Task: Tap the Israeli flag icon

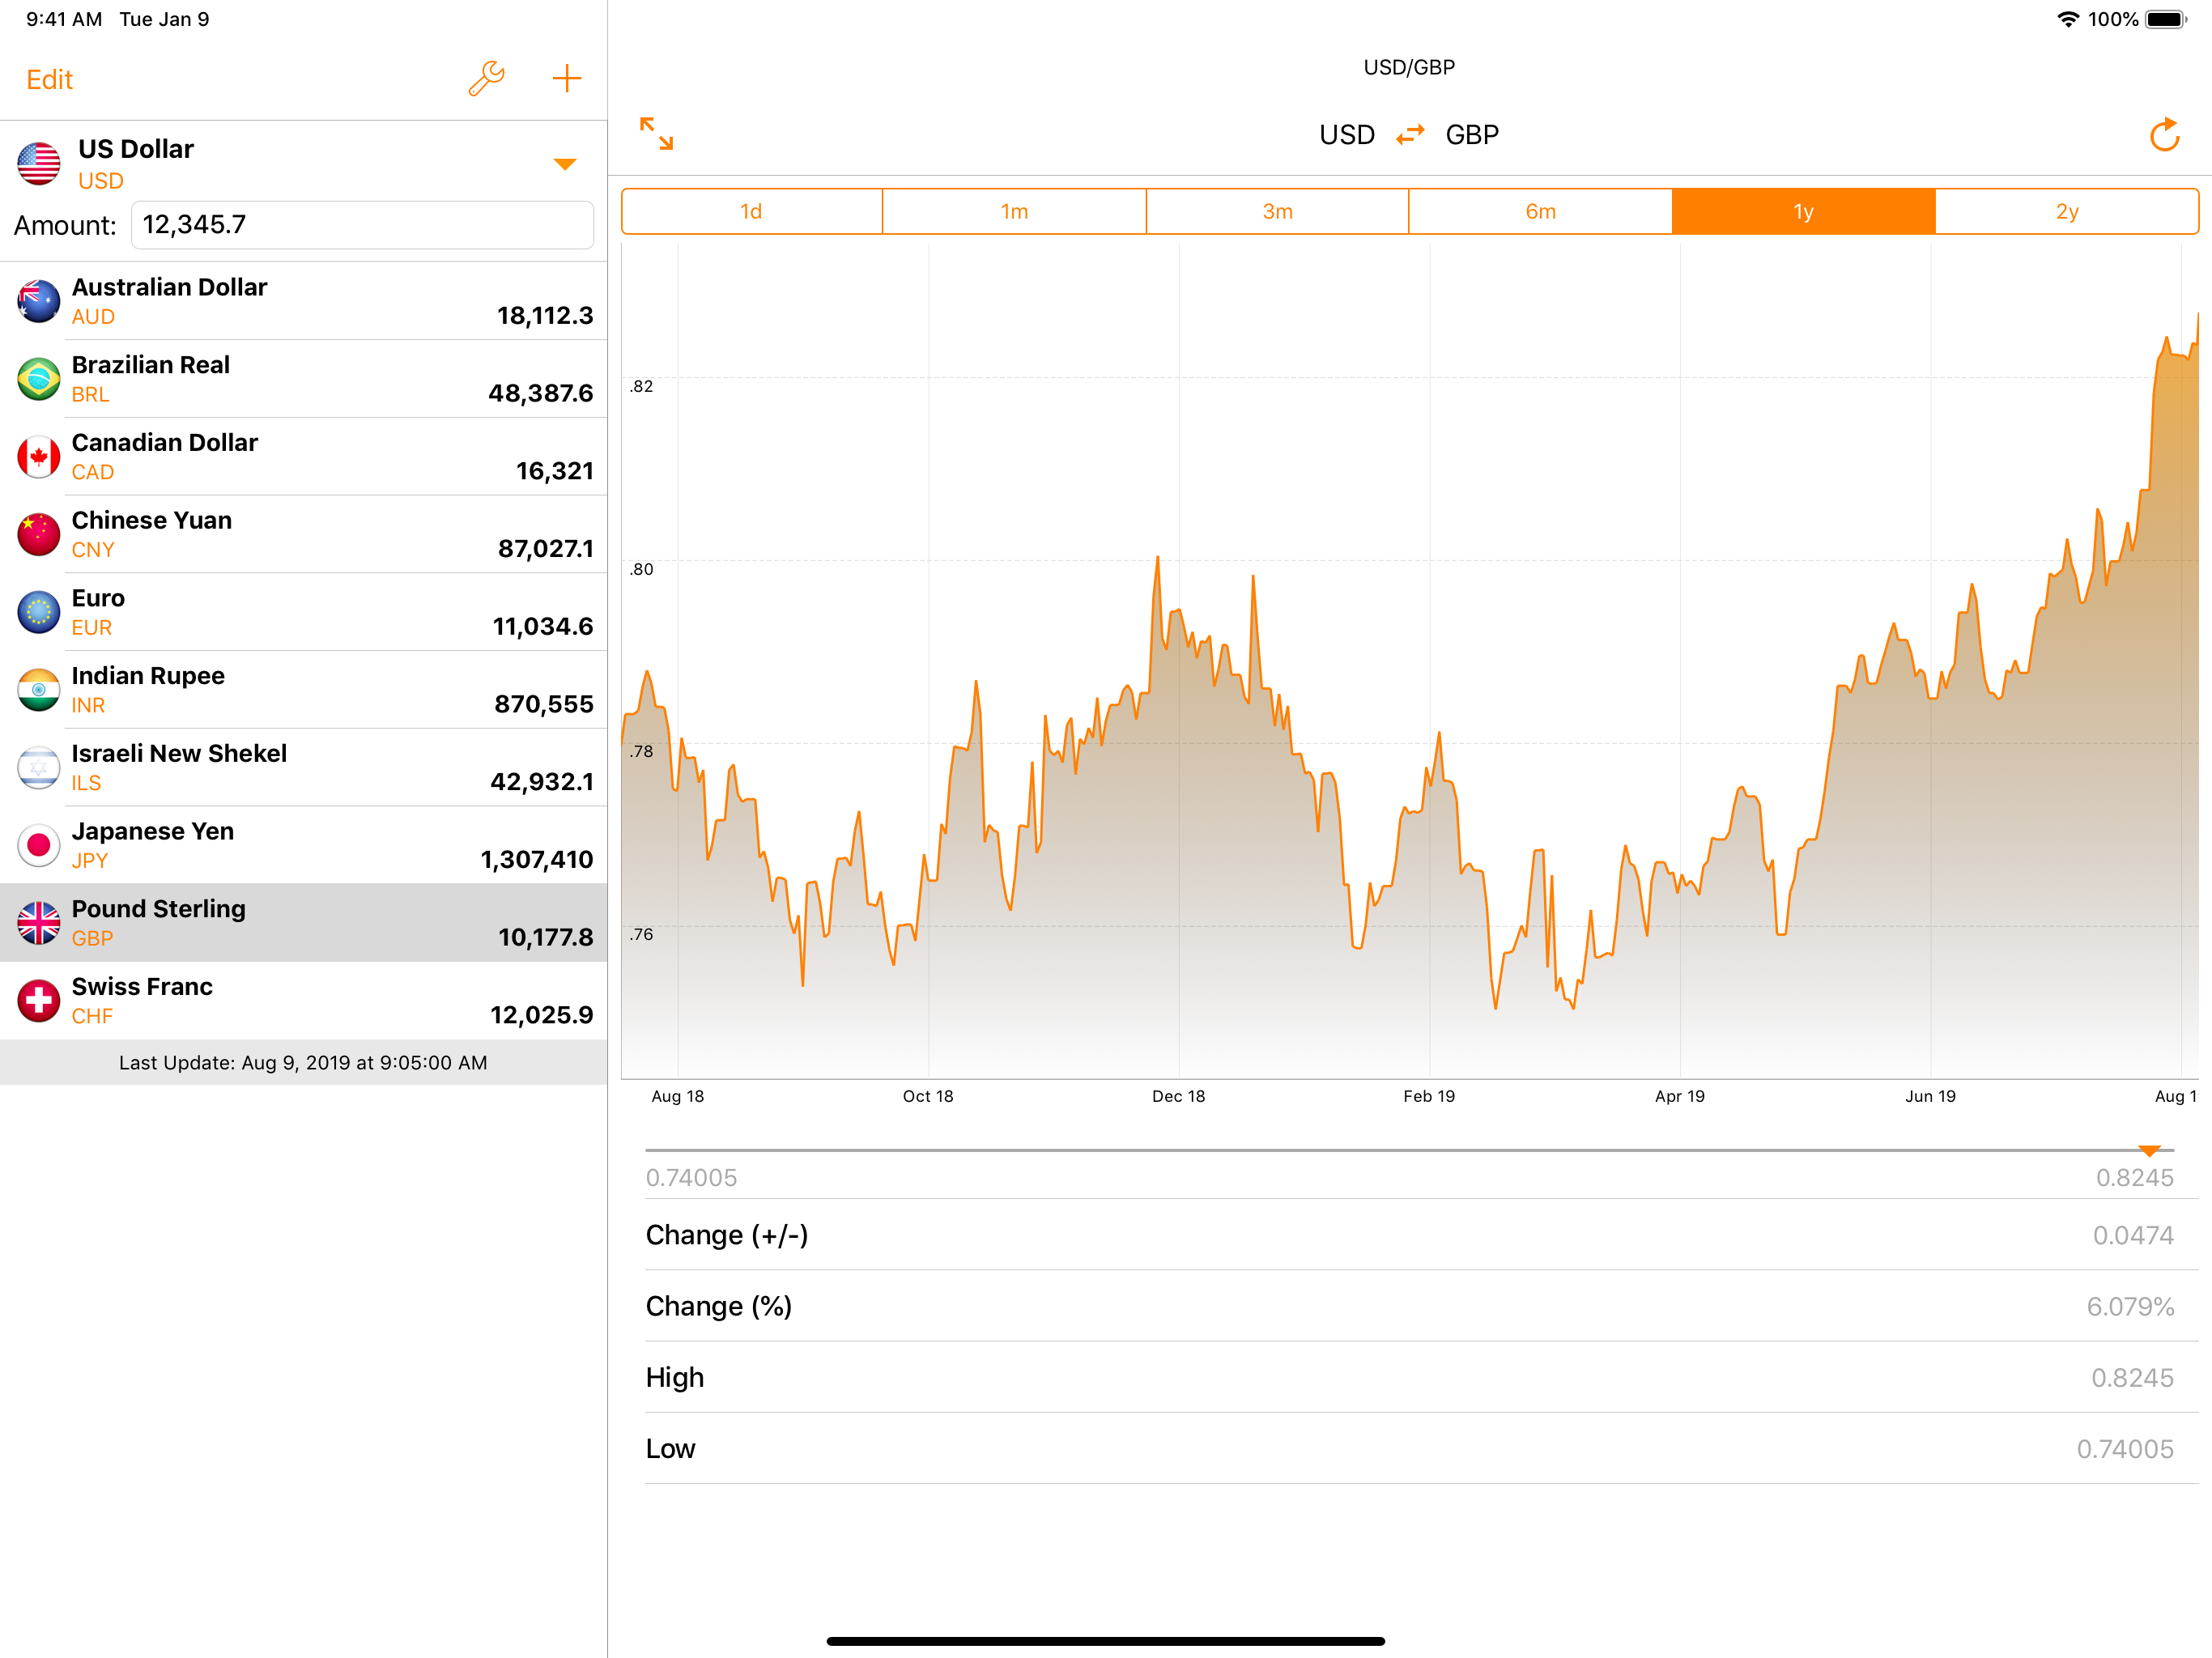Action: pos(39,768)
